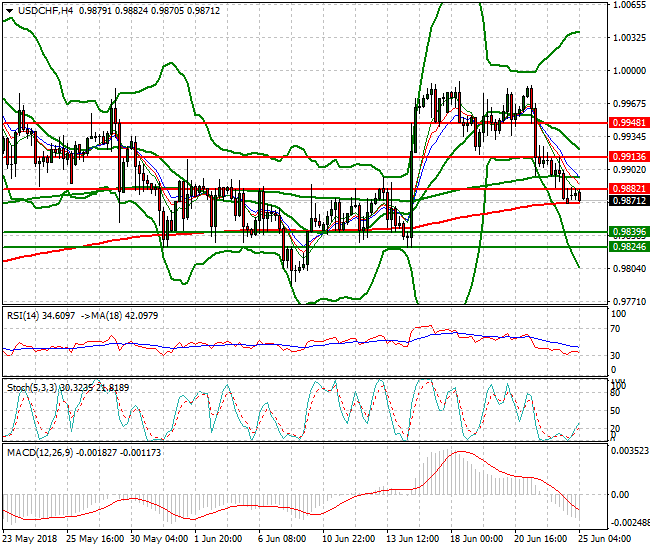Select the 1.00655 price axis value
The height and width of the screenshot is (550, 650).
[x=629, y=5]
